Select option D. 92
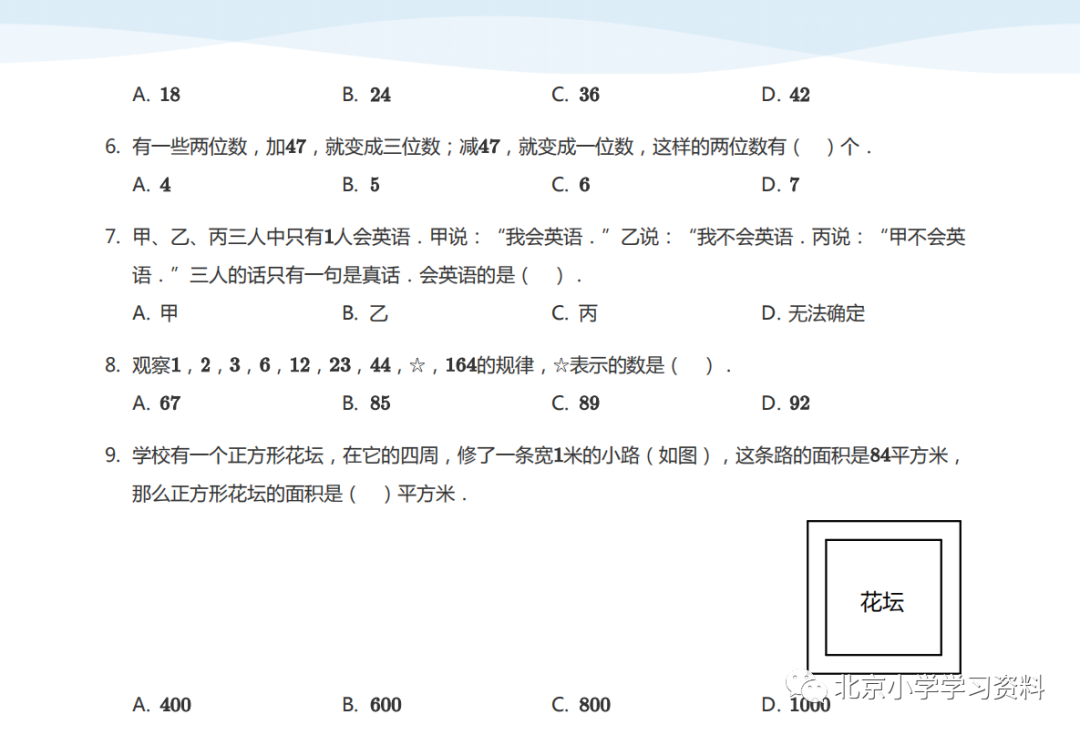 coord(786,403)
